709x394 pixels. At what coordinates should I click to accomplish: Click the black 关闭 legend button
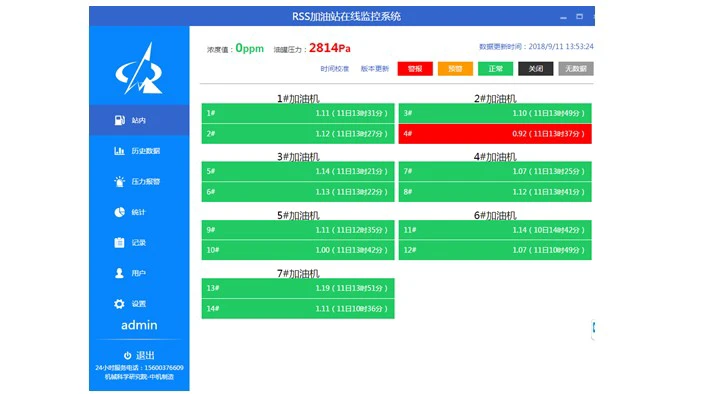[536, 69]
